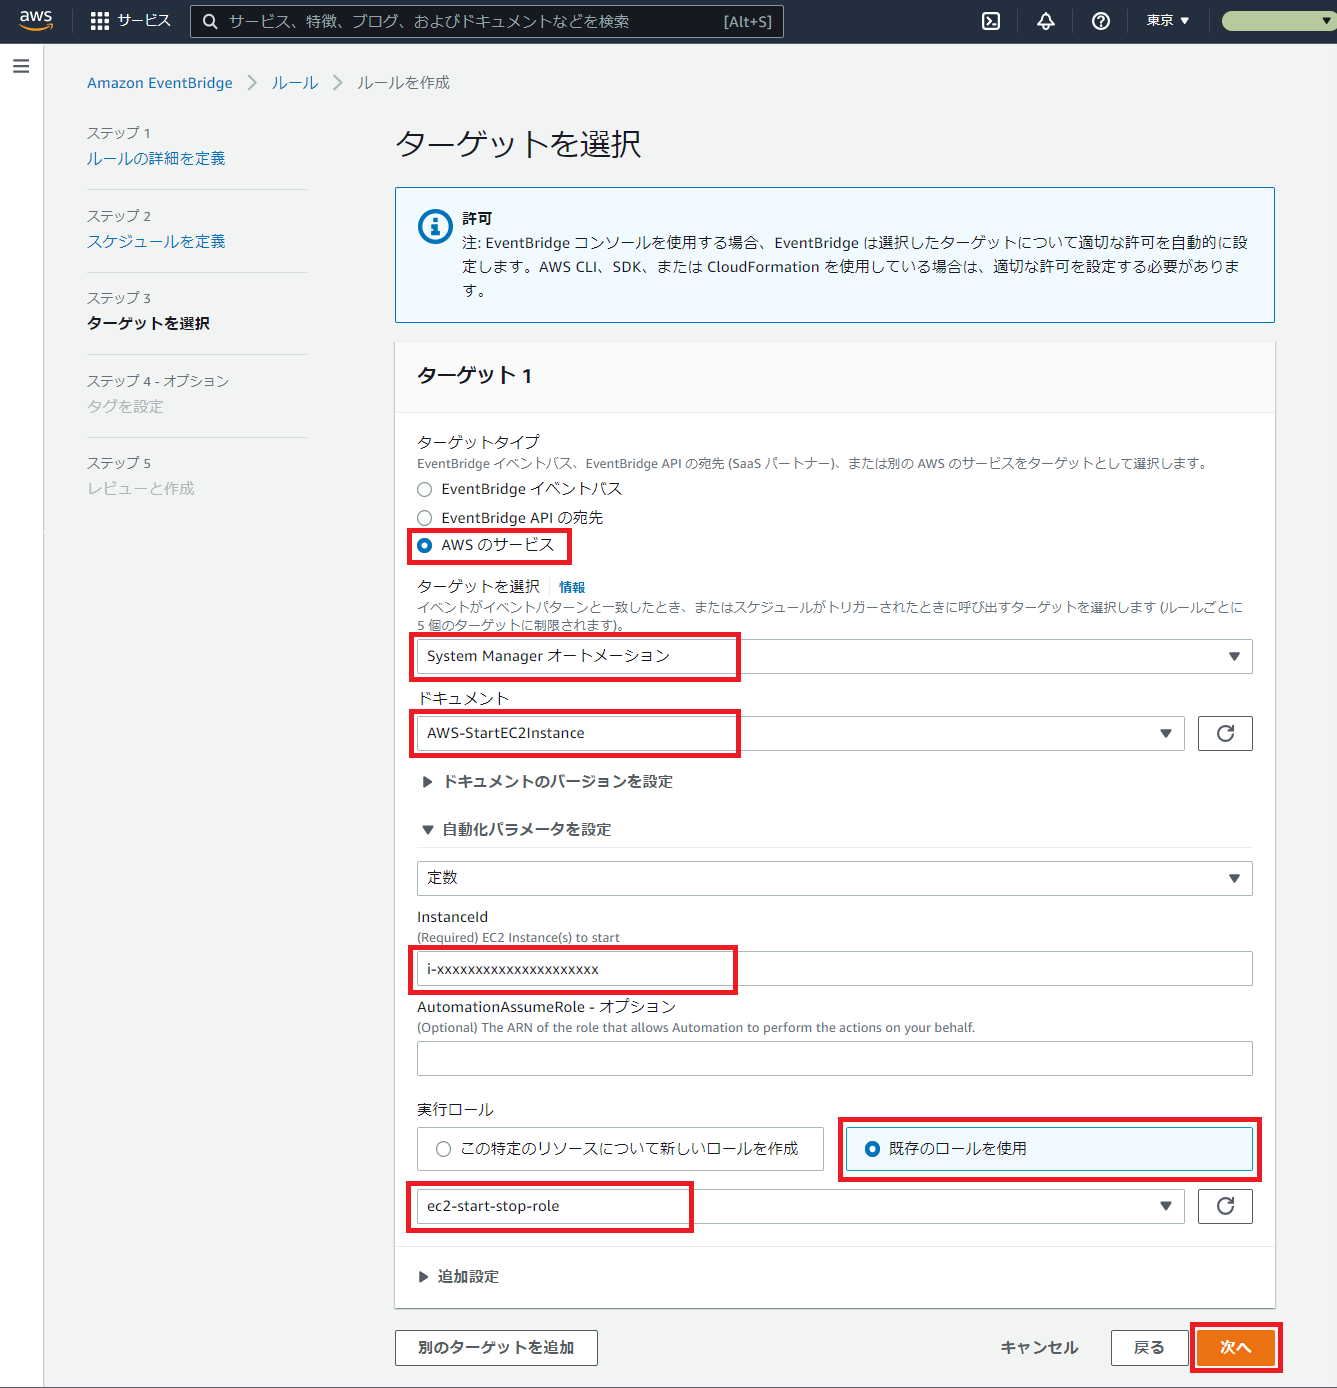Collapse 自動化パラメータを設定 section
Screen dimensions: 1337x1388
point(516,829)
